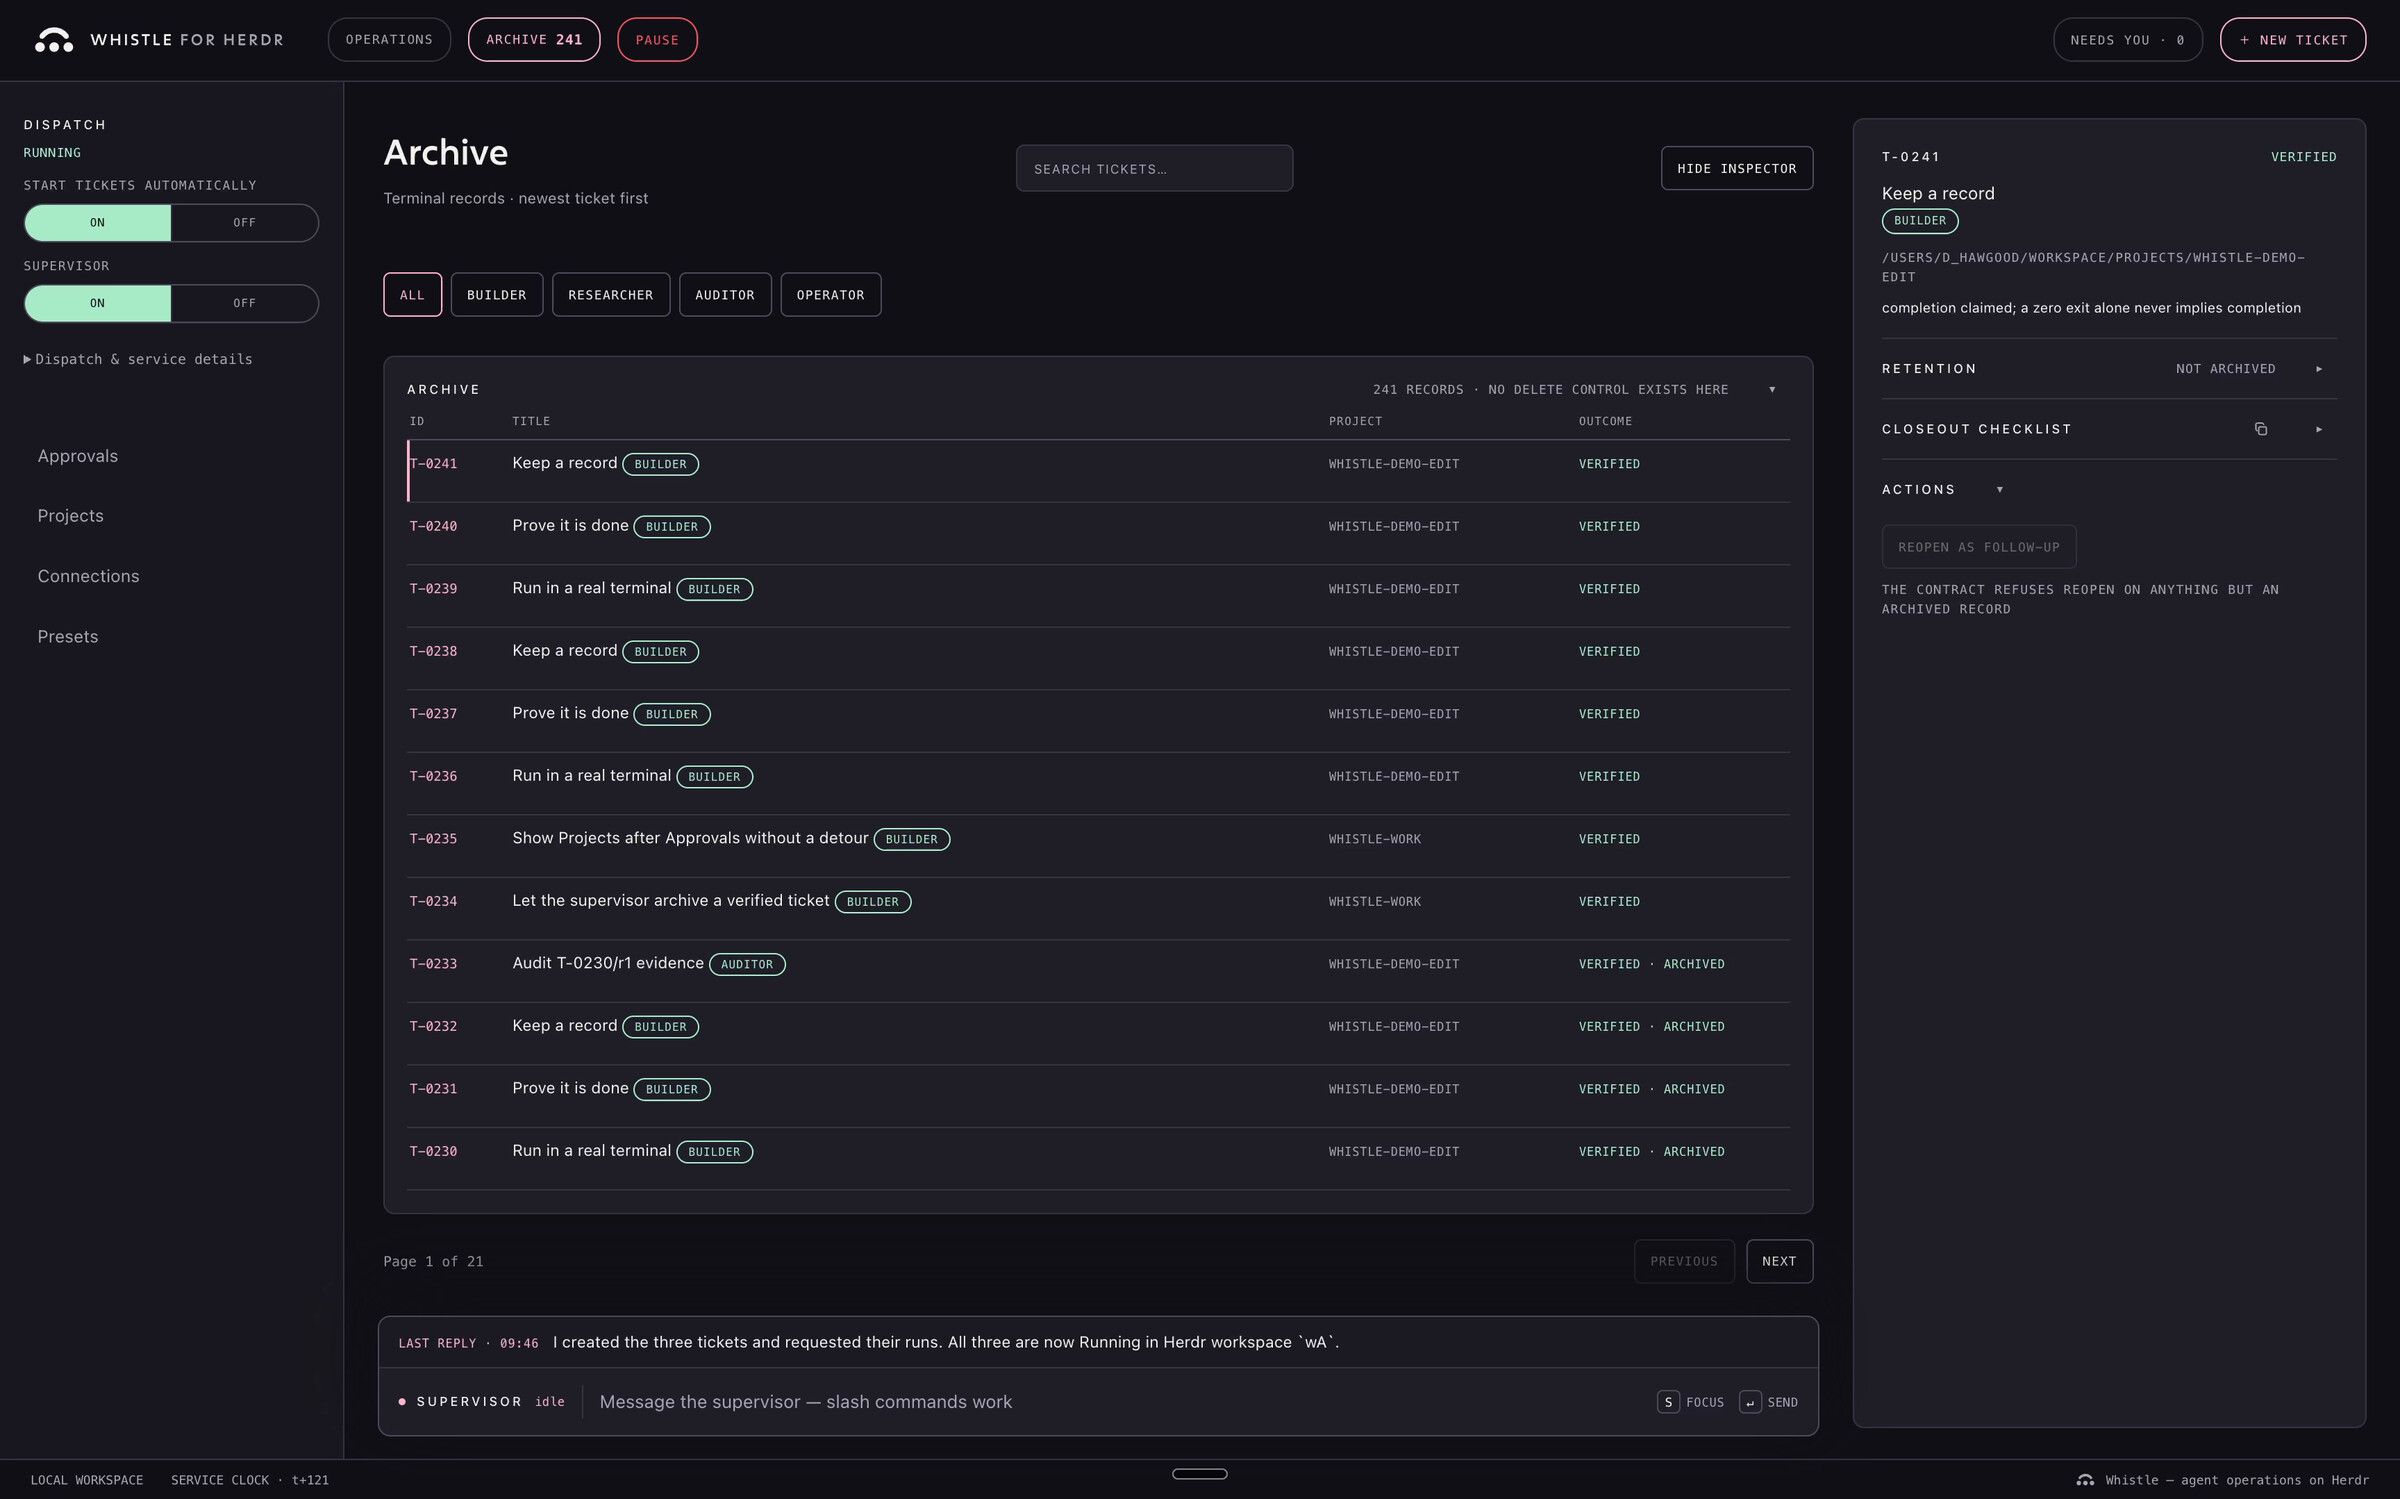Turn start tickets automatically ON
Viewport: 2400px width, 1499px height.
tap(97, 222)
